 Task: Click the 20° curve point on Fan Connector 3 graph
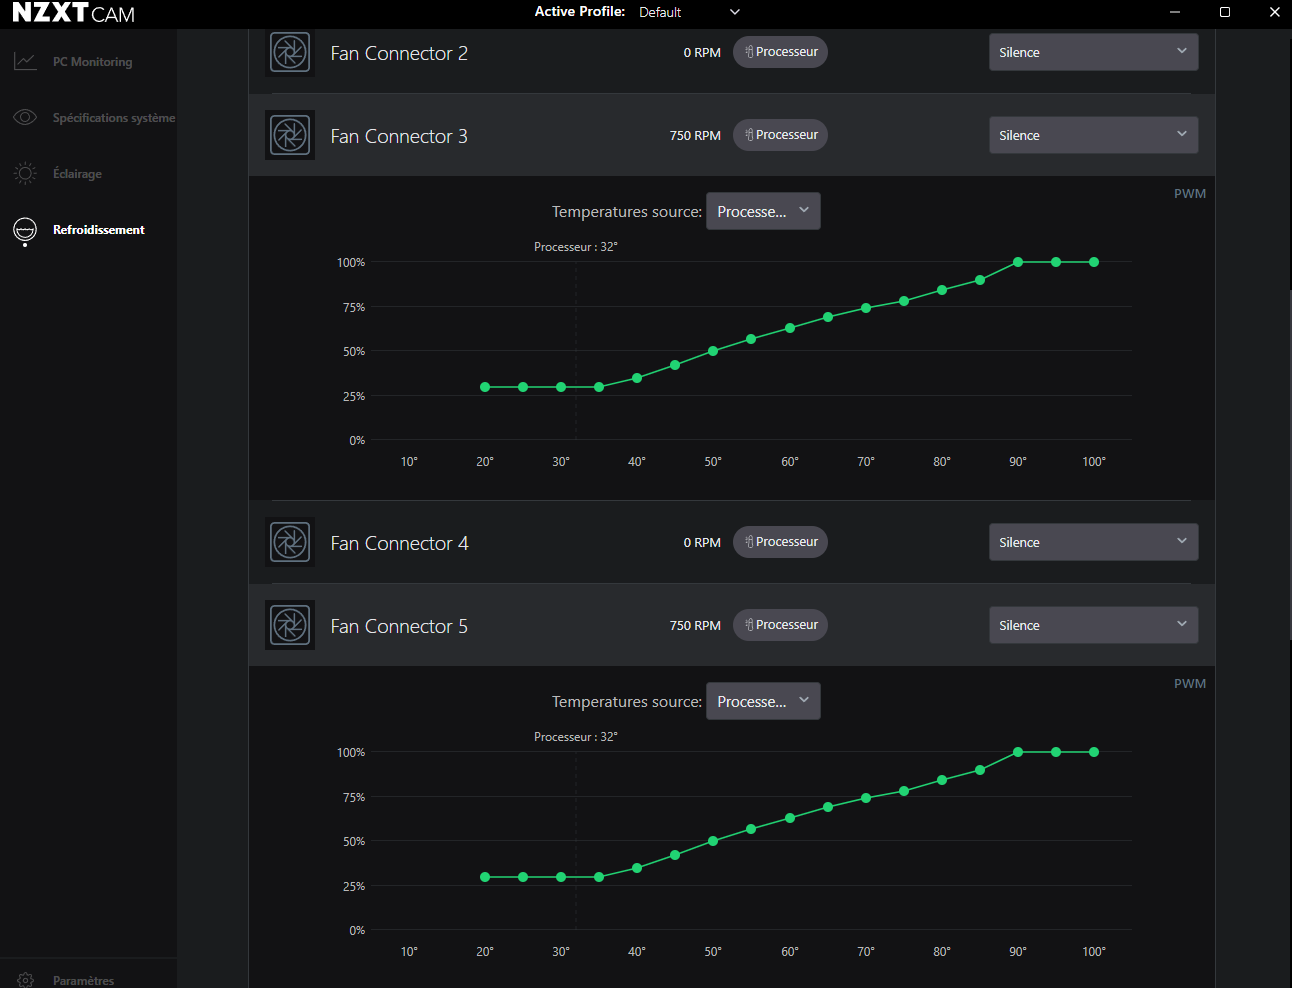tap(485, 387)
